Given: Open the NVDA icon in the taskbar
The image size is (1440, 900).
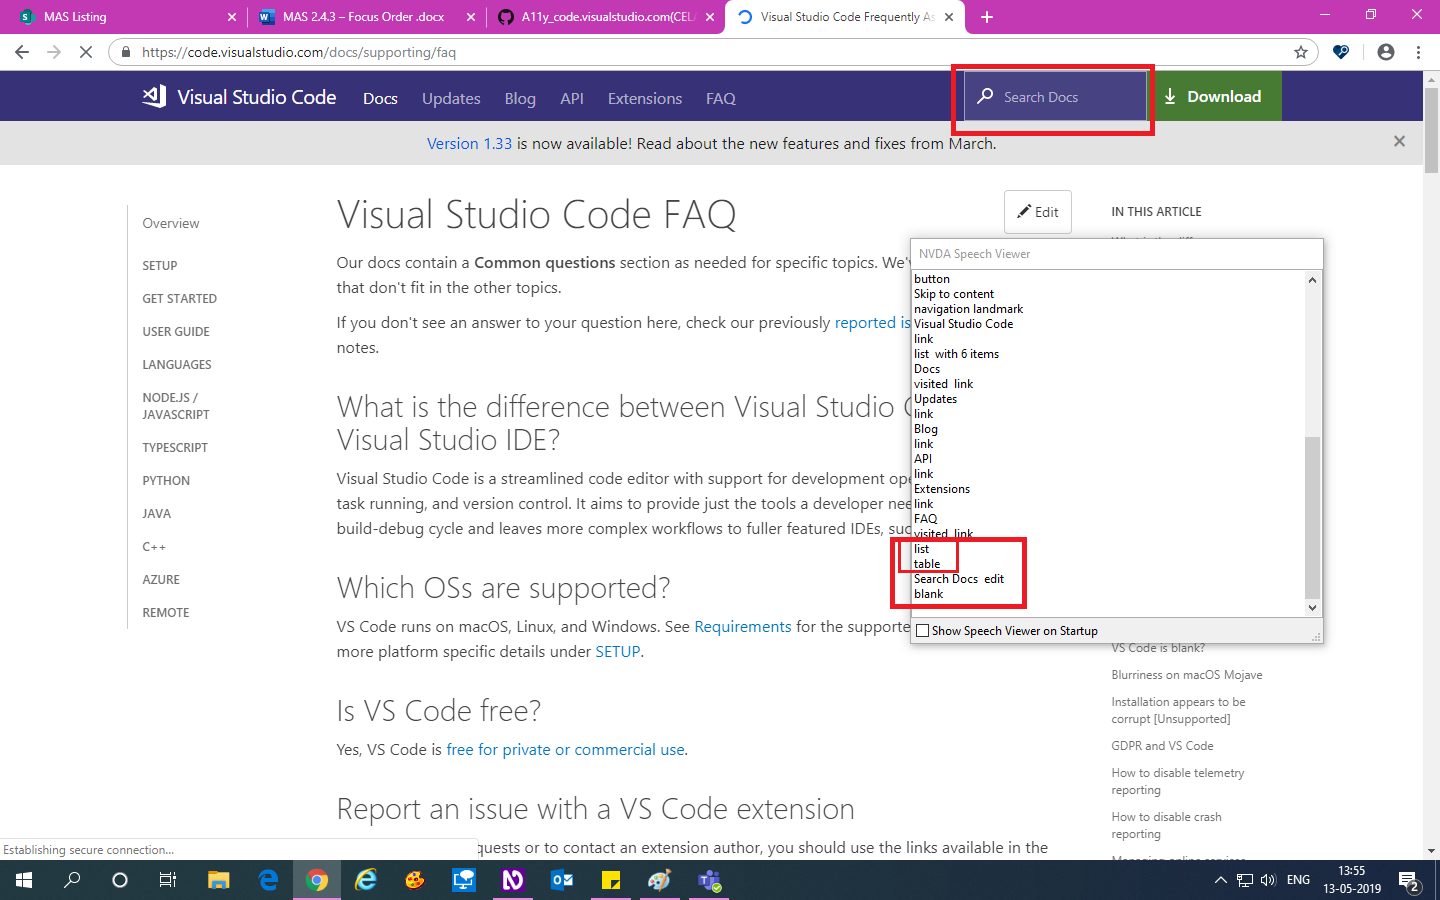Looking at the screenshot, I should click(x=513, y=880).
